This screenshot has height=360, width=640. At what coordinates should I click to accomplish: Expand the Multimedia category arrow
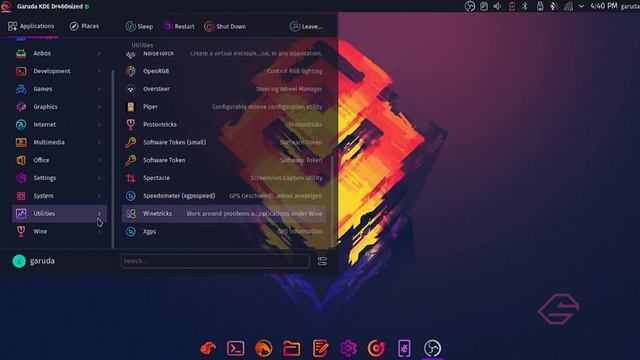(99, 142)
